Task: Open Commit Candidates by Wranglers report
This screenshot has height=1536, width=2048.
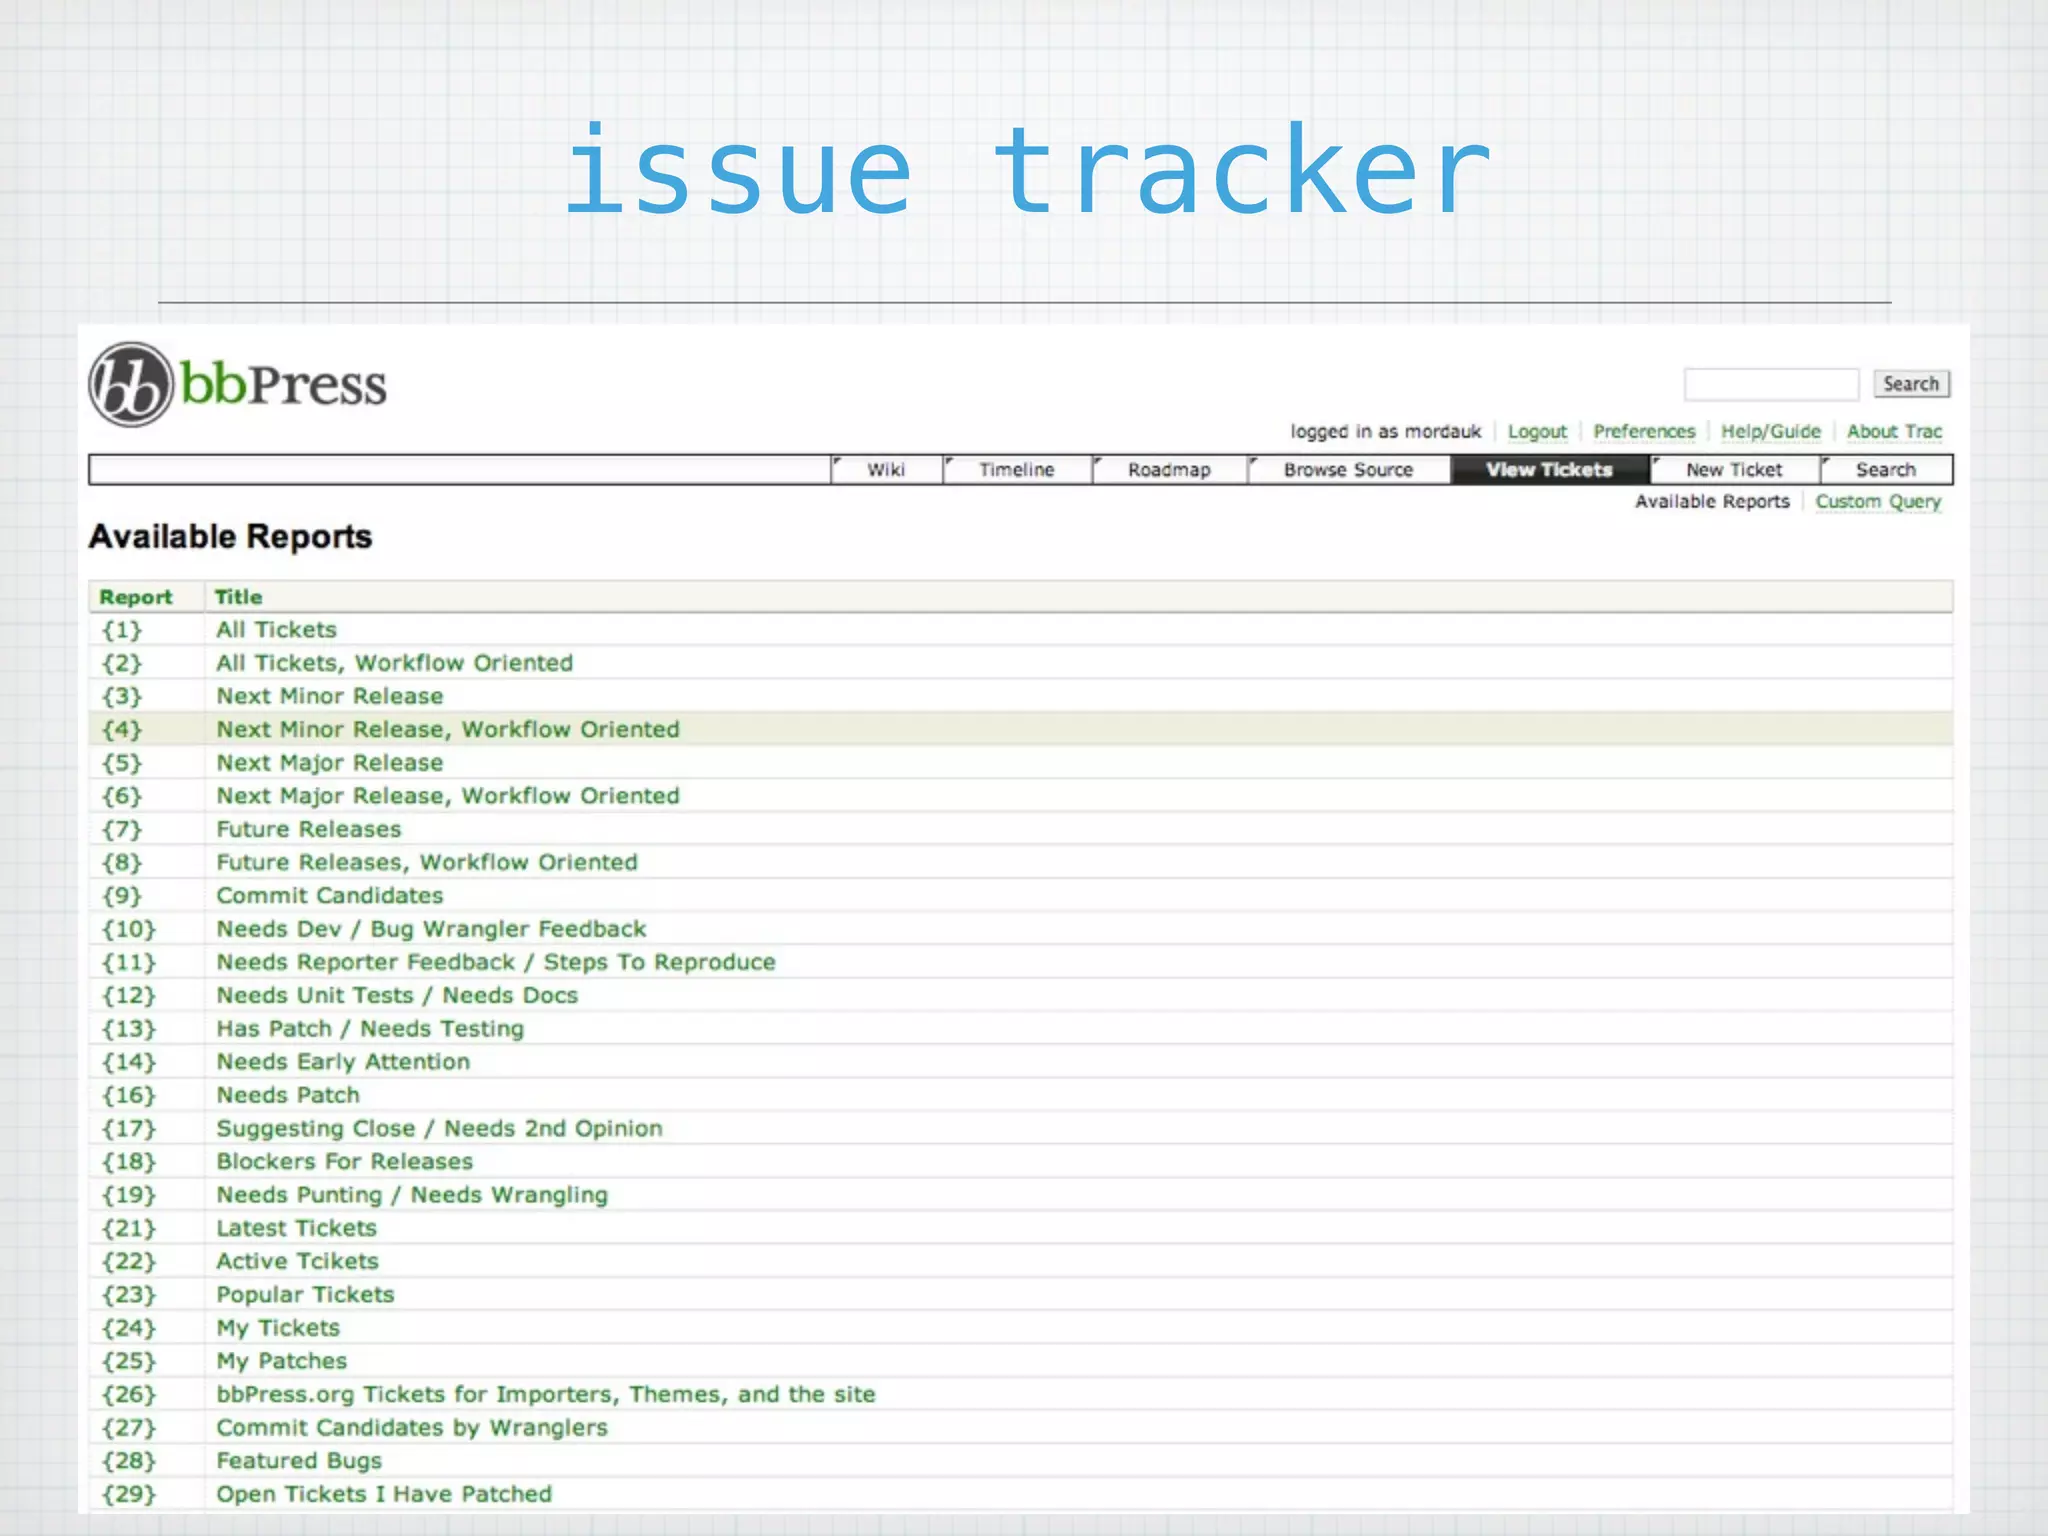Action: pyautogui.click(x=412, y=1427)
